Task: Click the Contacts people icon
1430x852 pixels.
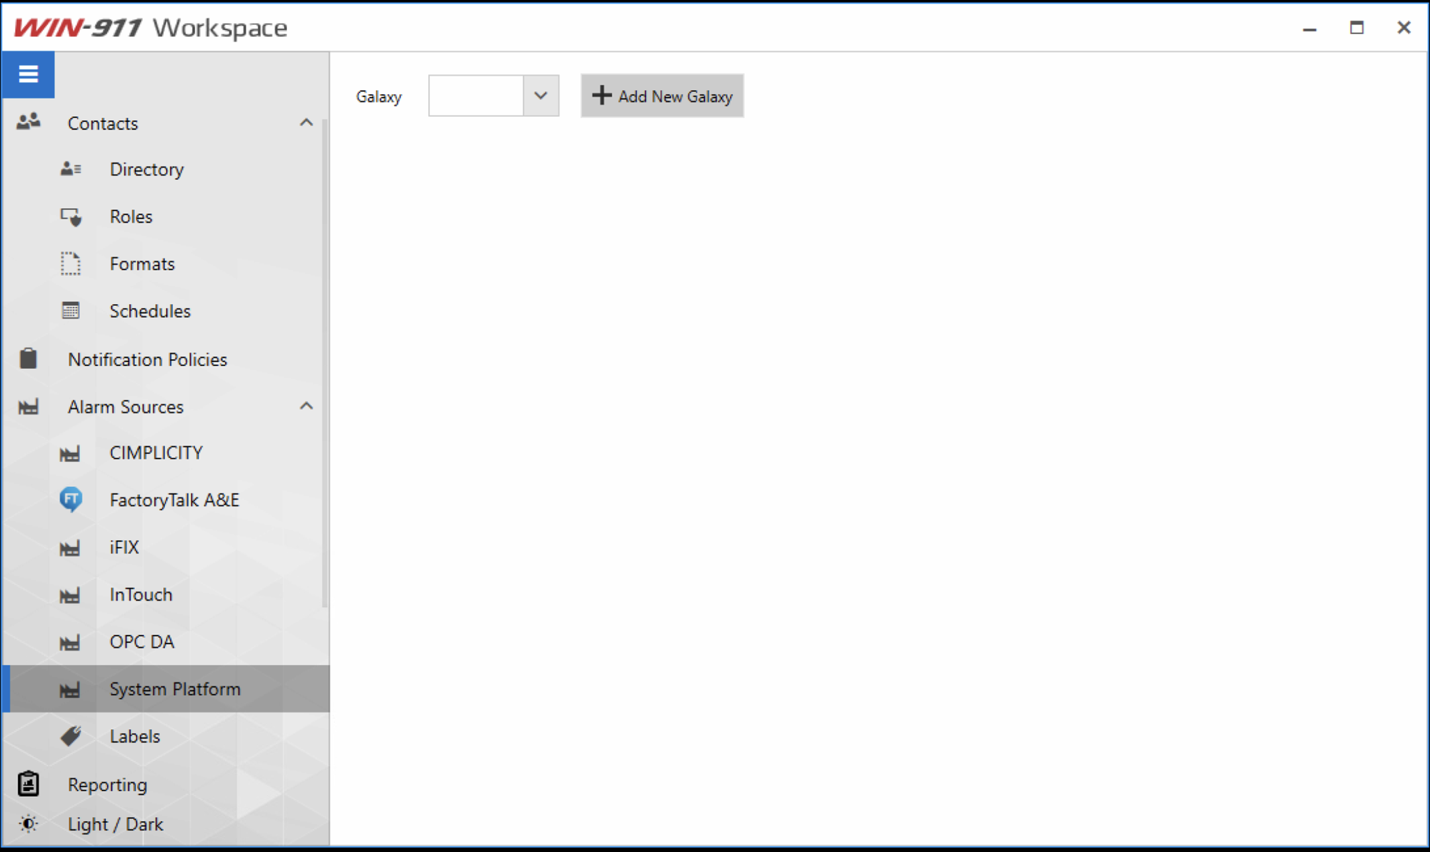Action: [x=28, y=122]
